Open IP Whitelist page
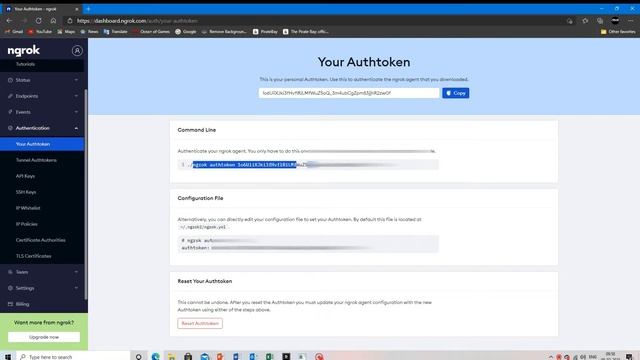 28,208
